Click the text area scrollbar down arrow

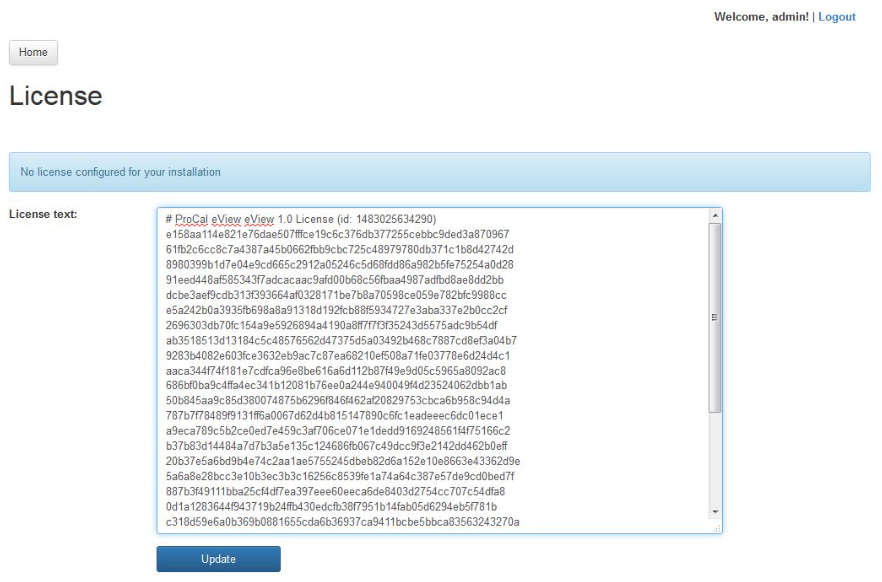click(715, 512)
